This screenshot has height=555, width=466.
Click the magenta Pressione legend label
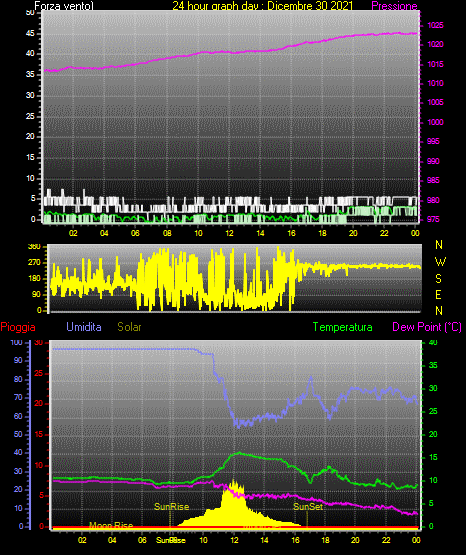pyautogui.click(x=394, y=6)
